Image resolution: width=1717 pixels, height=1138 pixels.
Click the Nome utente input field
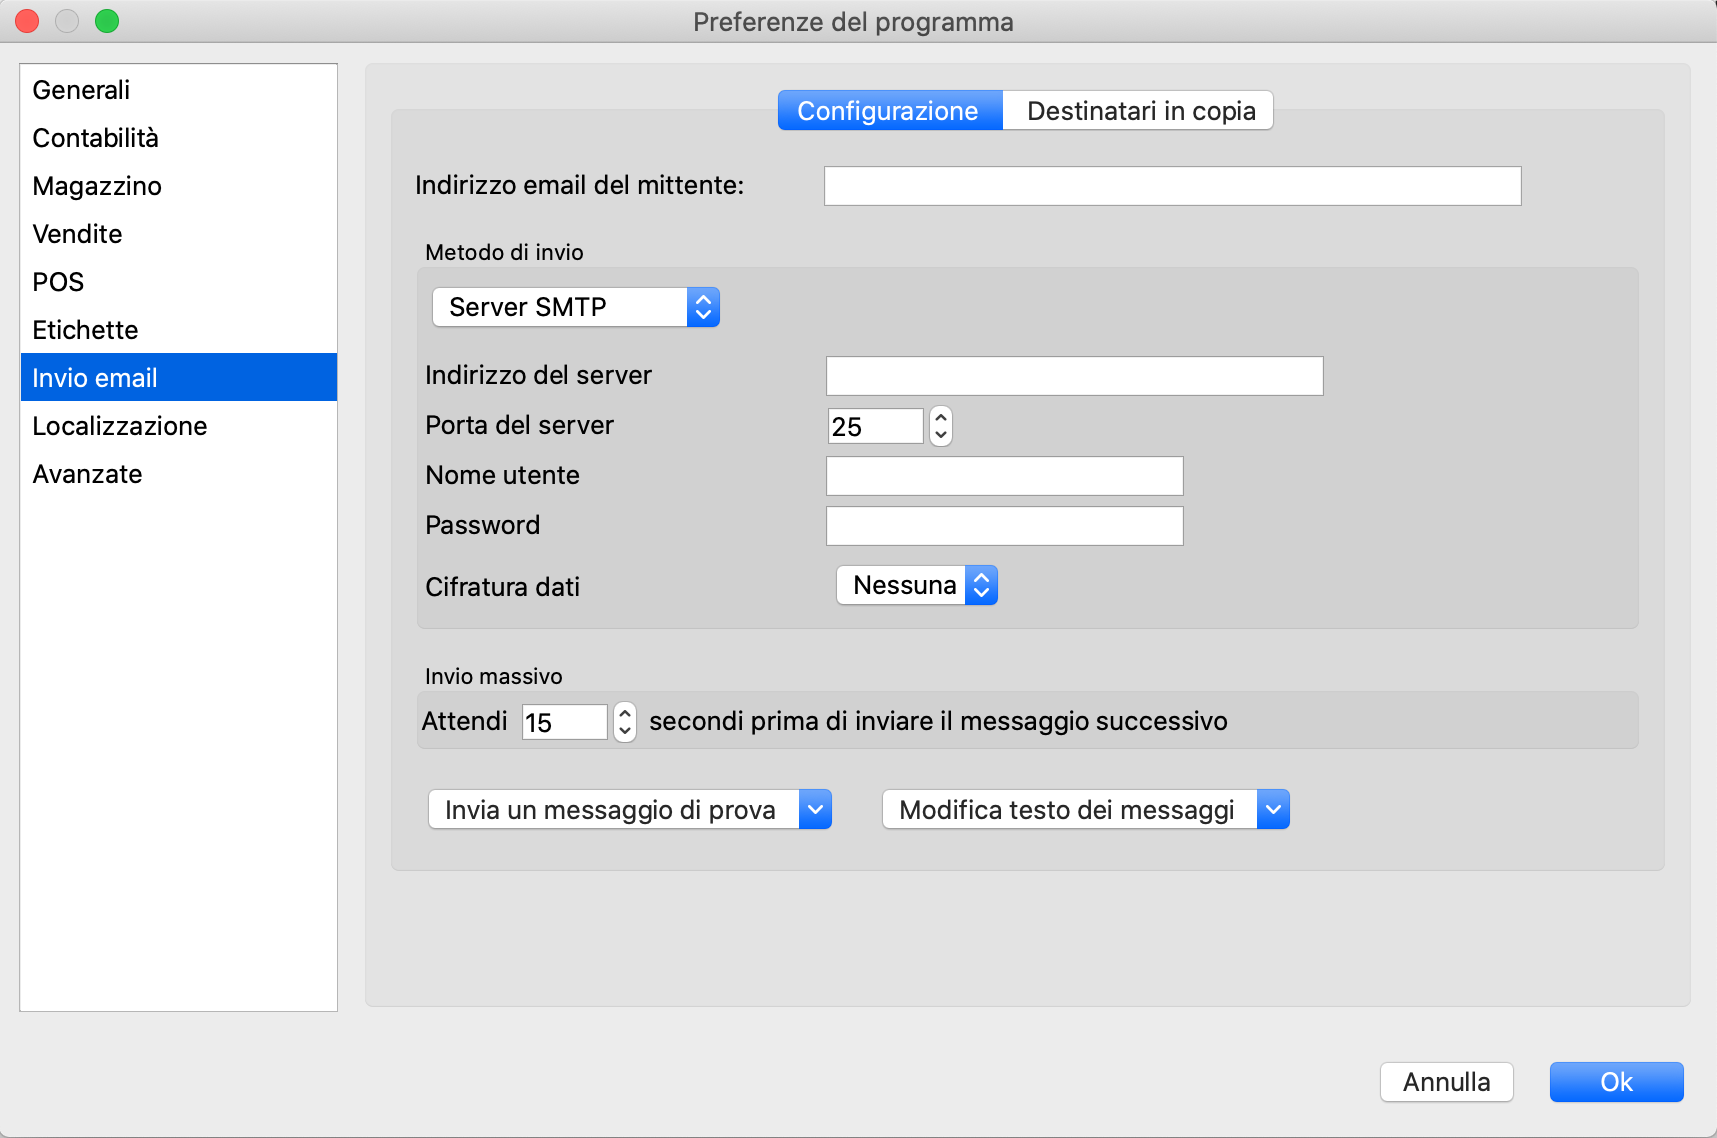tap(1004, 476)
